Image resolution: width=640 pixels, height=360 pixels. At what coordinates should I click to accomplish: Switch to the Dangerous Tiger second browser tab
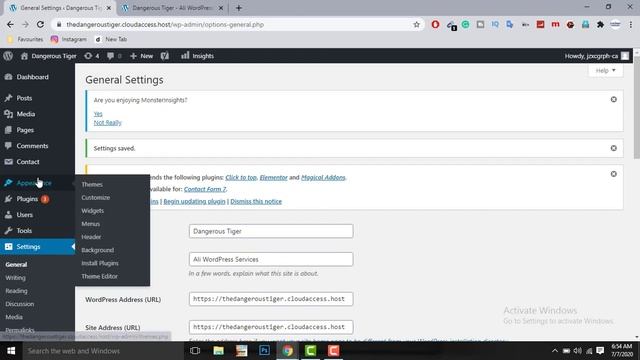tap(172, 8)
